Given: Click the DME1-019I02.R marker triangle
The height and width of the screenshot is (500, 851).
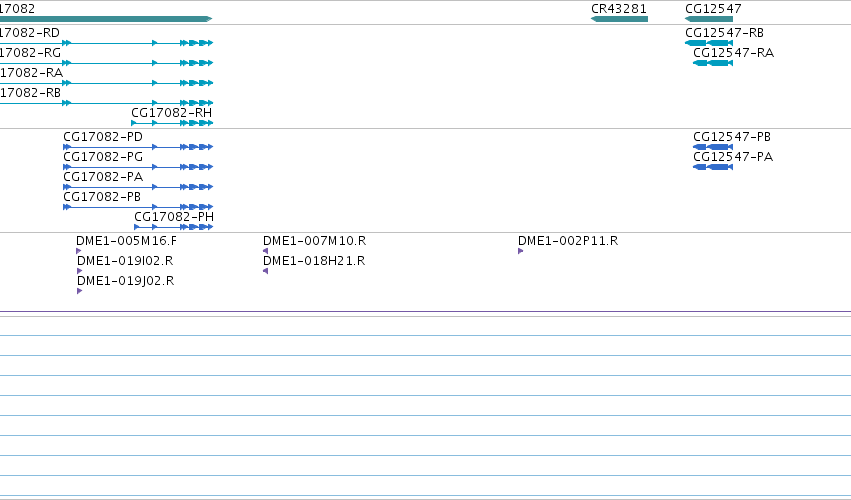Looking at the screenshot, I should point(80,271).
